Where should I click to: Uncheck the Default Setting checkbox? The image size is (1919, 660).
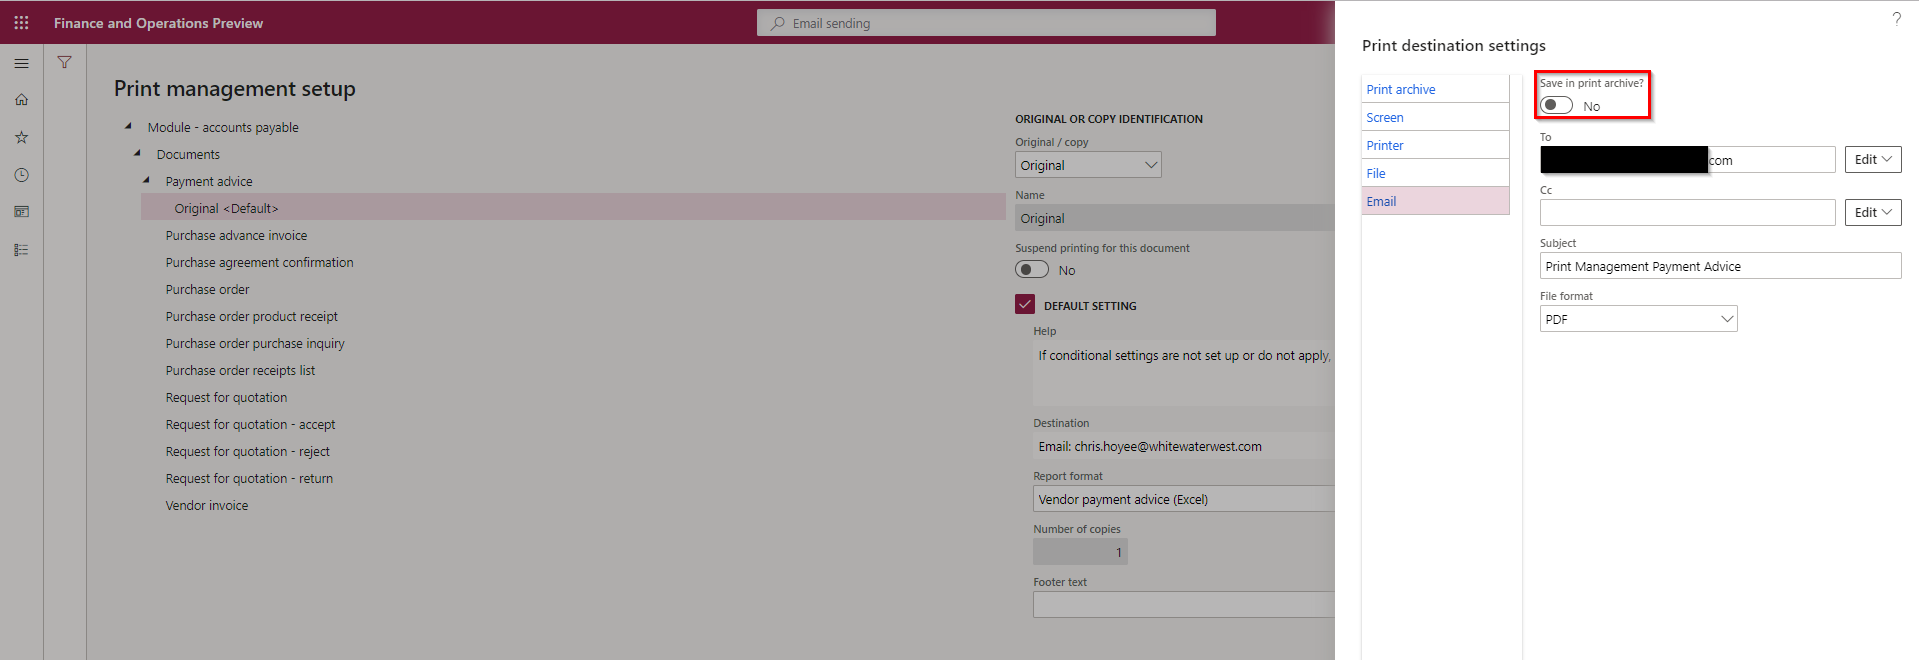coord(1025,305)
